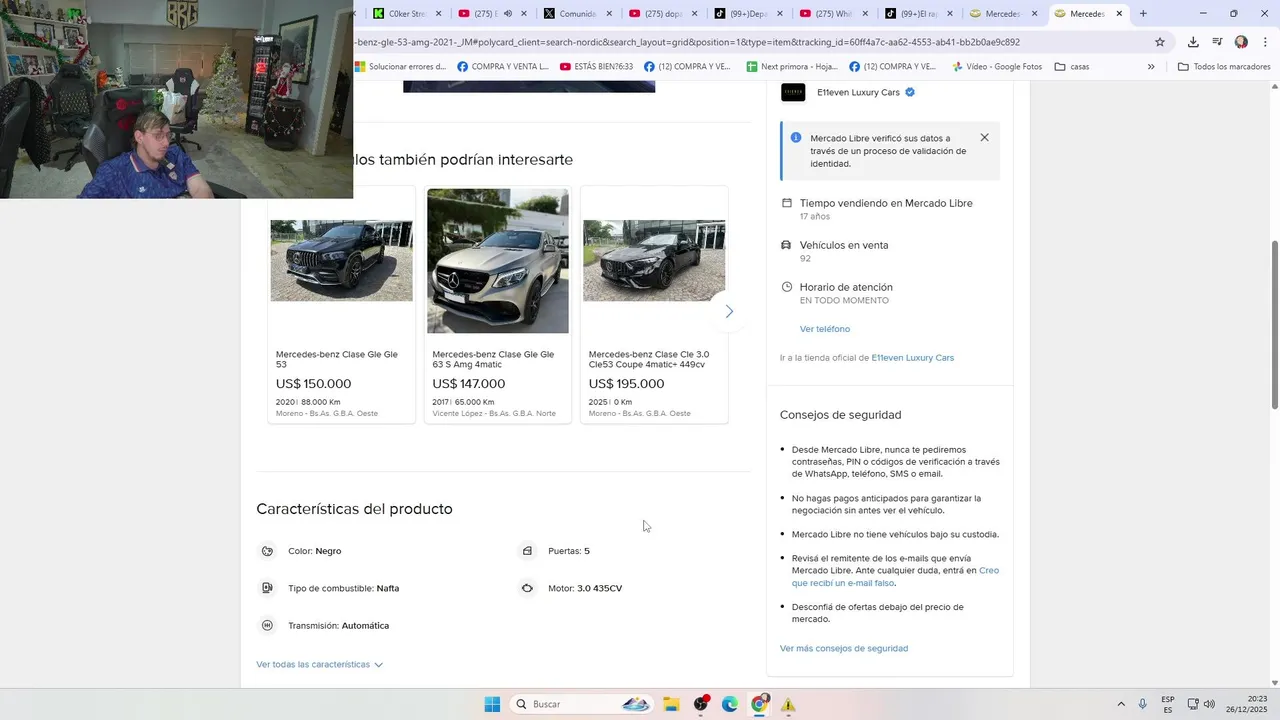Image resolution: width=1280 pixels, height=720 pixels.
Task: Open Google Chrome from the taskbar
Action: click(759, 704)
